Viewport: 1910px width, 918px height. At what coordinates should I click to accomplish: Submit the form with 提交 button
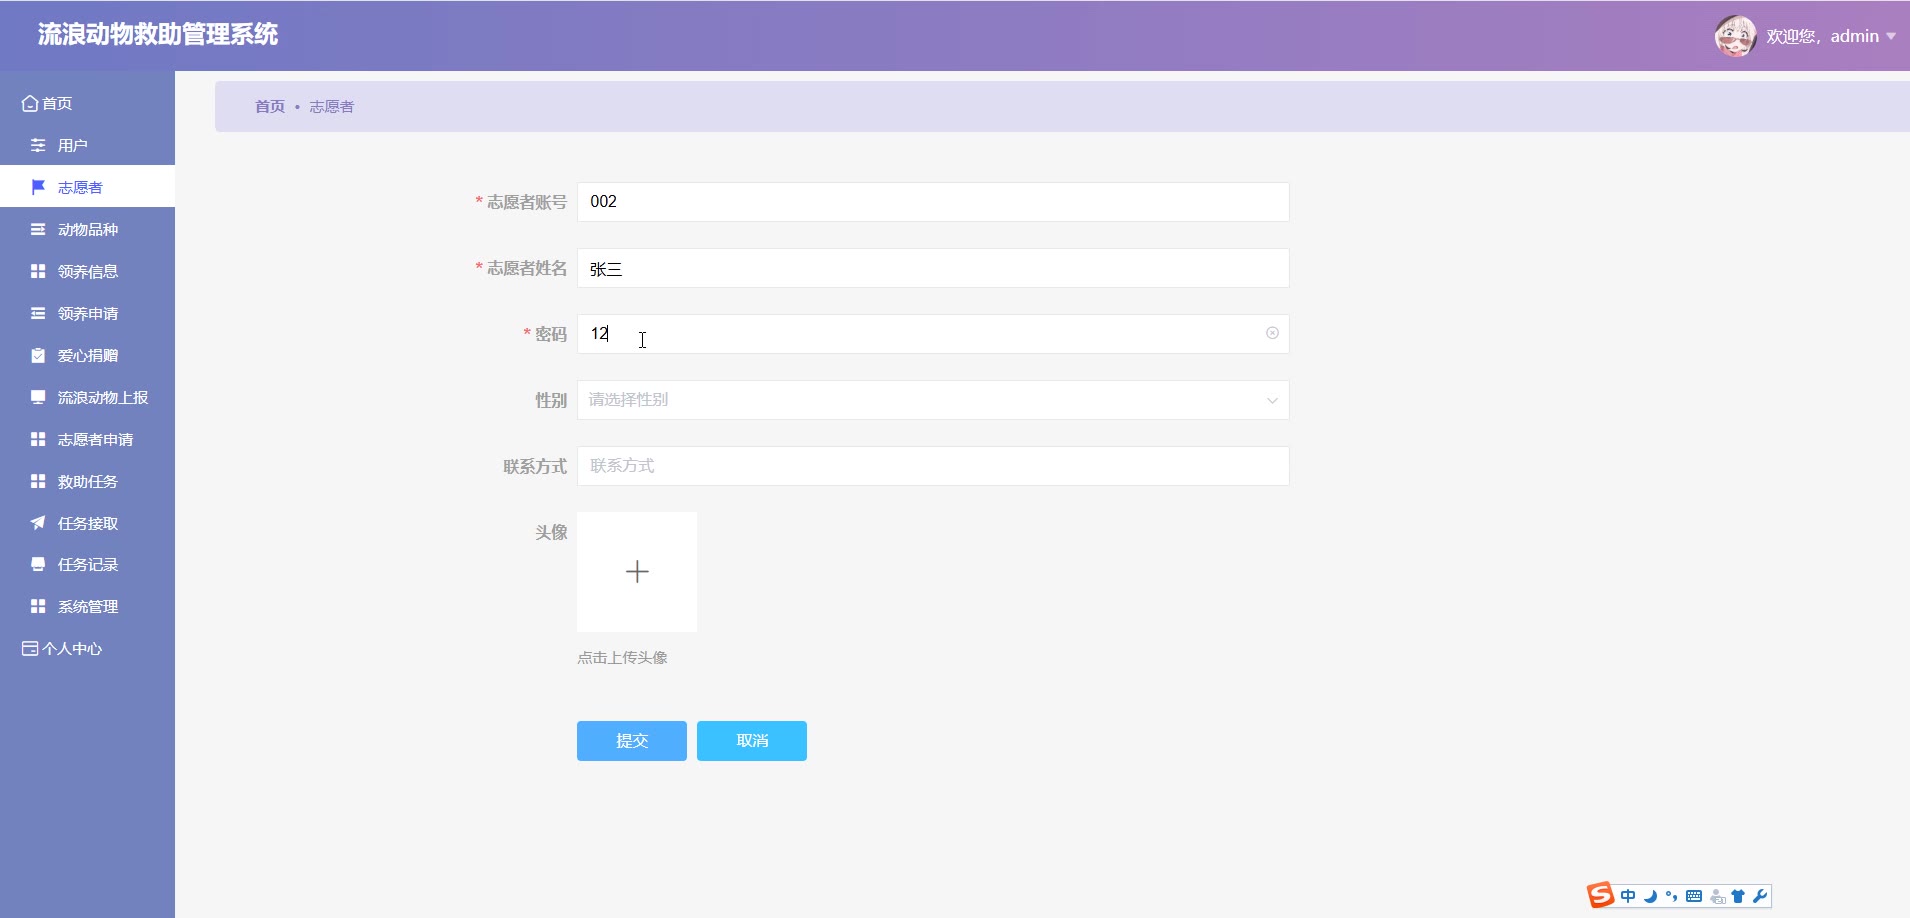click(x=631, y=741)
